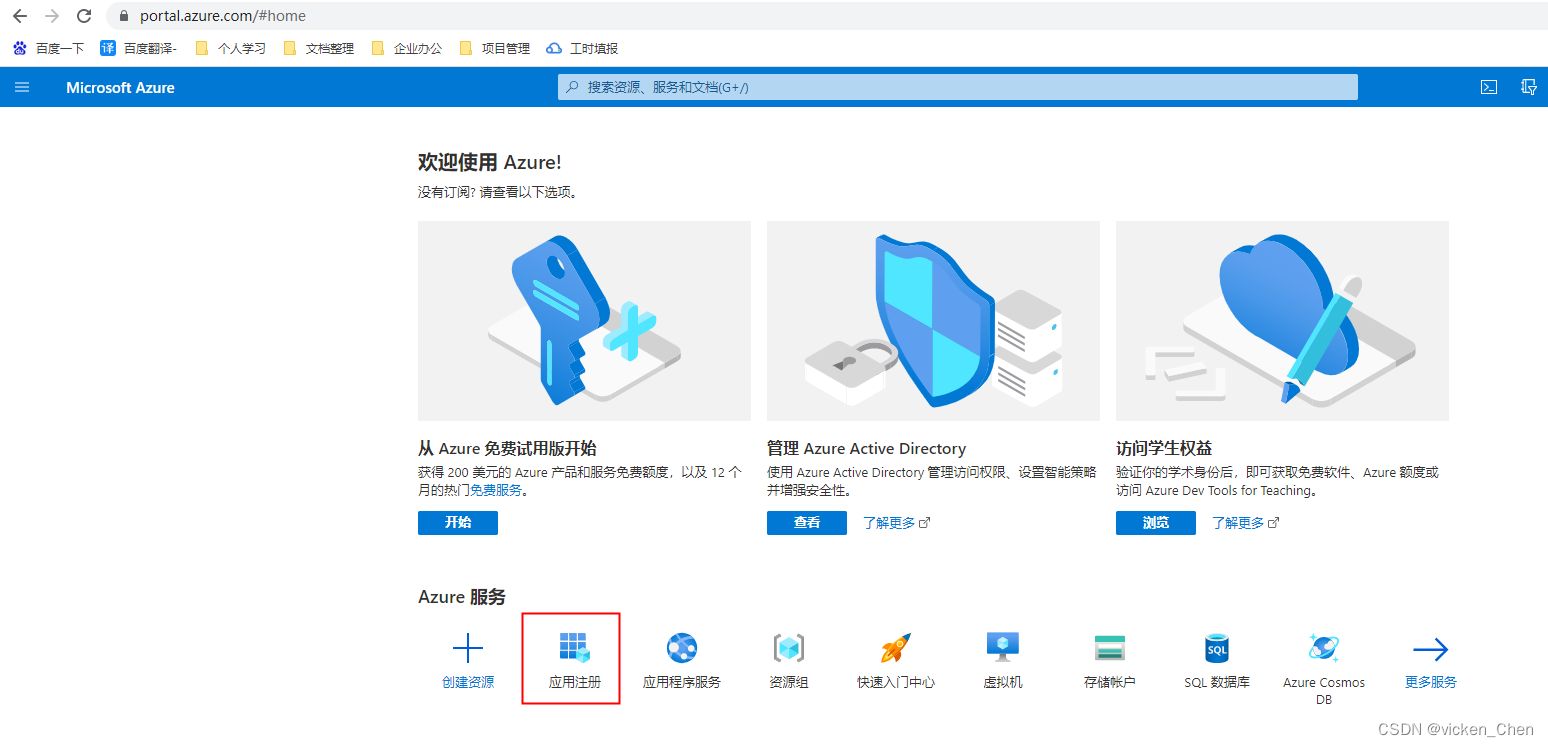The image size is (1548, 747).
Task: Click the student benefits cloud illustration
Action: tap(1282, 320)
